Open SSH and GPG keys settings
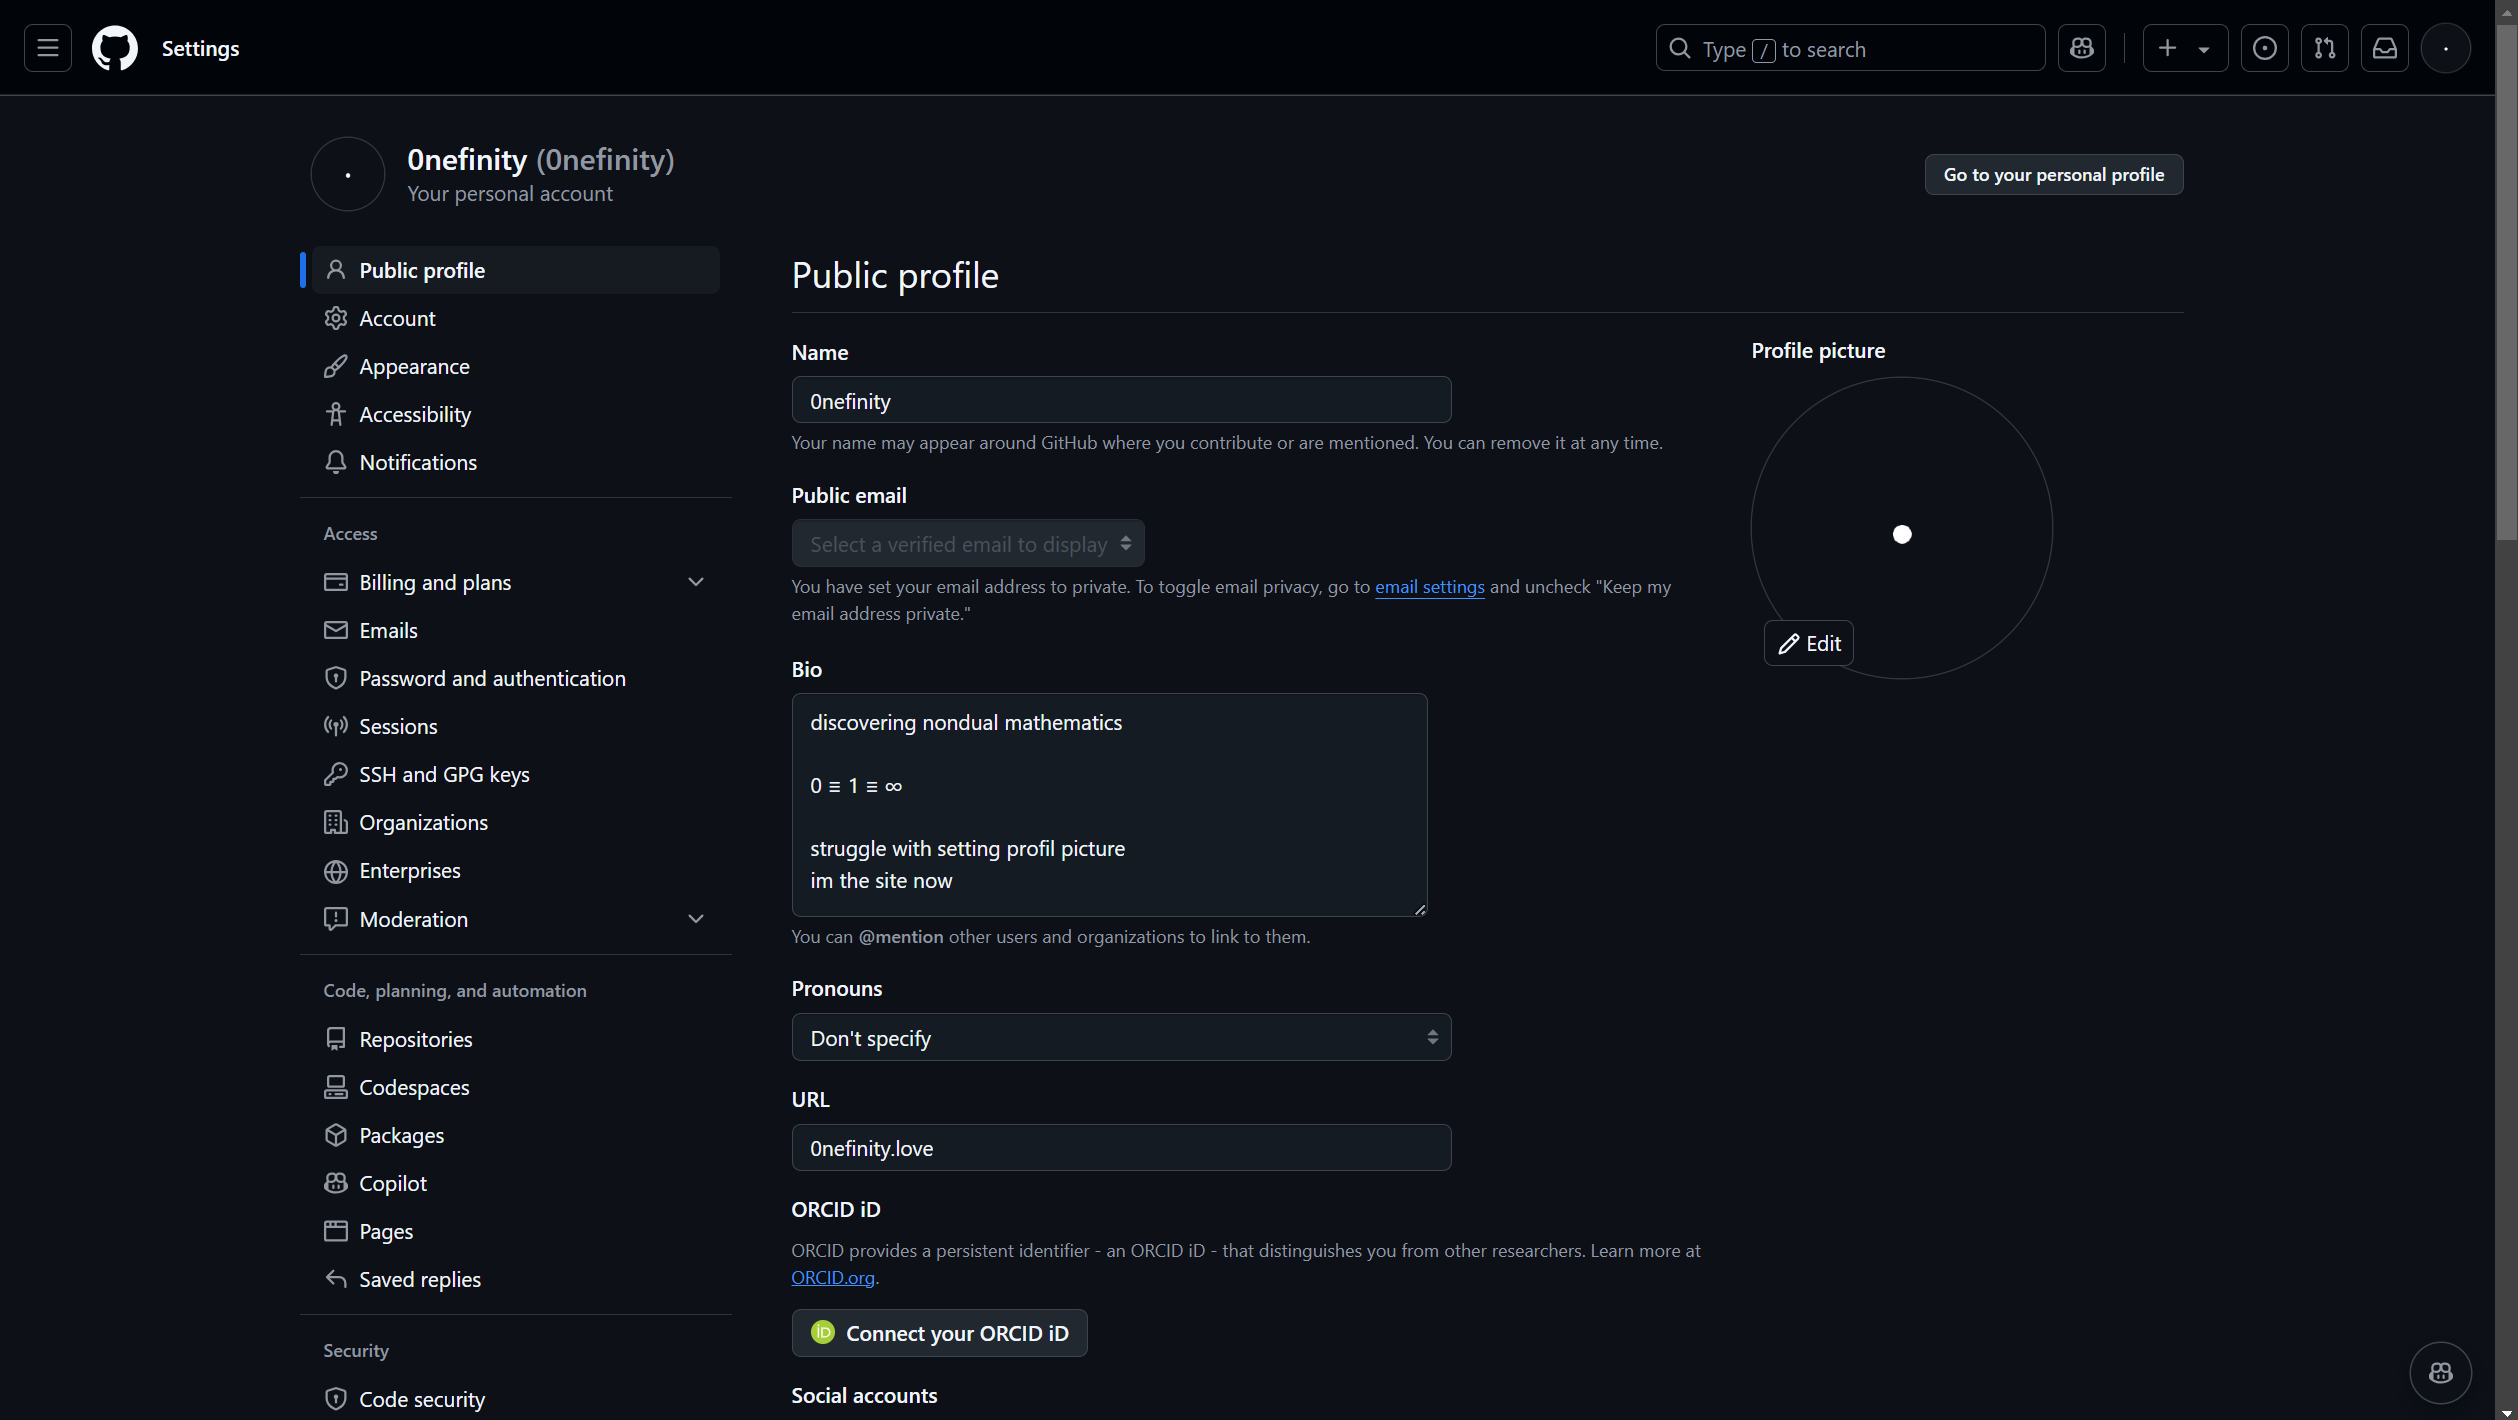Screen dimensions: 2518x1420 516,774
